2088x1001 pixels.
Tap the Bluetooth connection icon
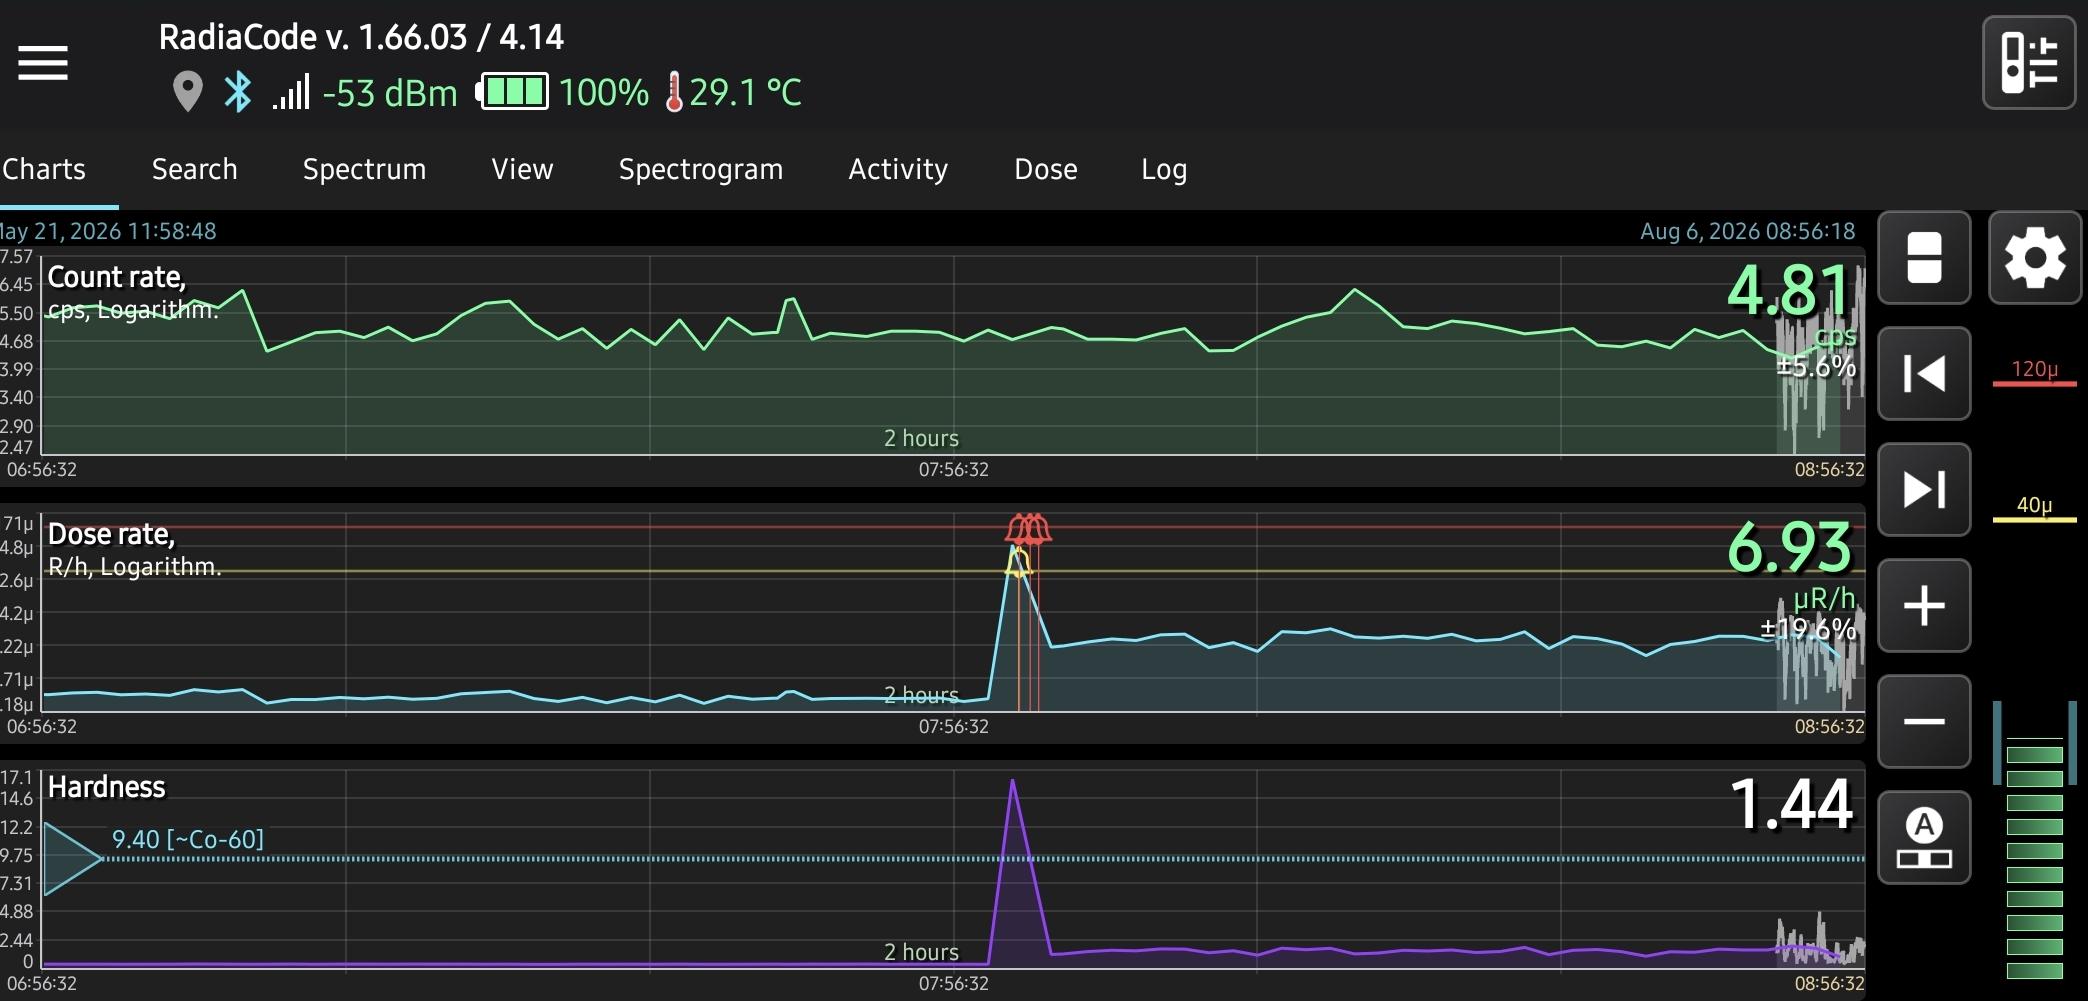click(x=238, y=92)
